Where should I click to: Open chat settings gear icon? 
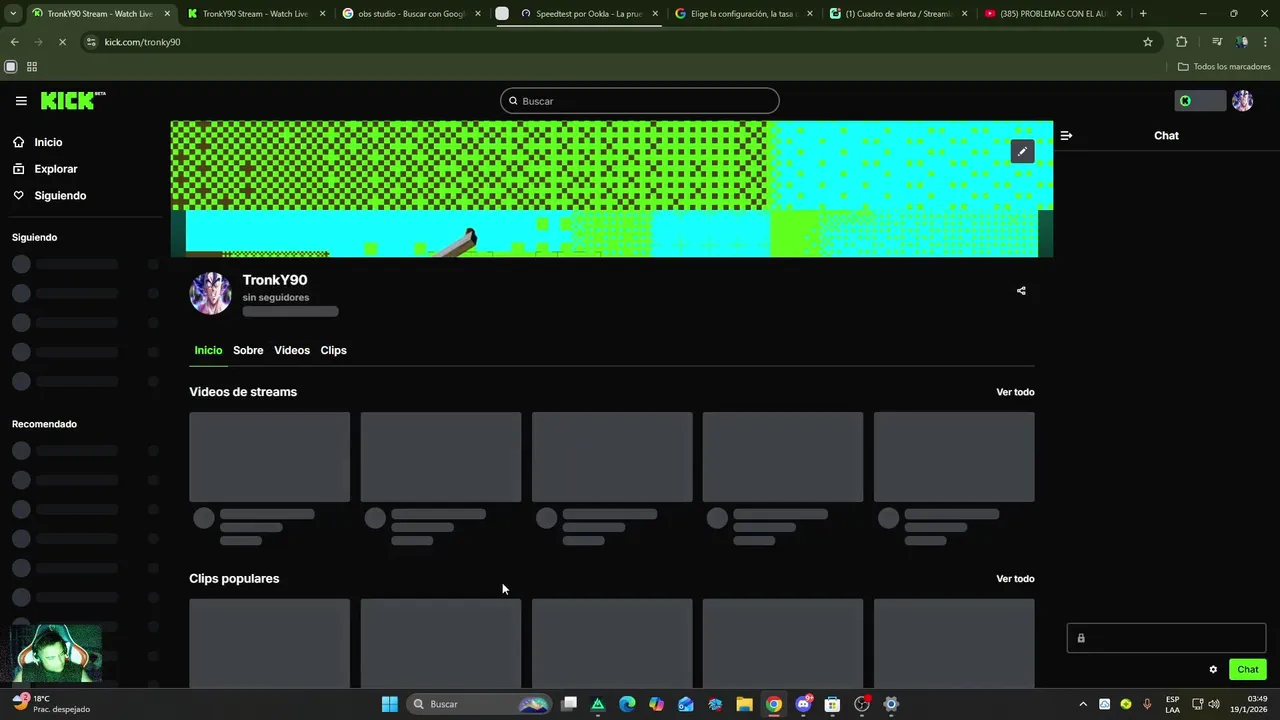[x=1213, y=670]
